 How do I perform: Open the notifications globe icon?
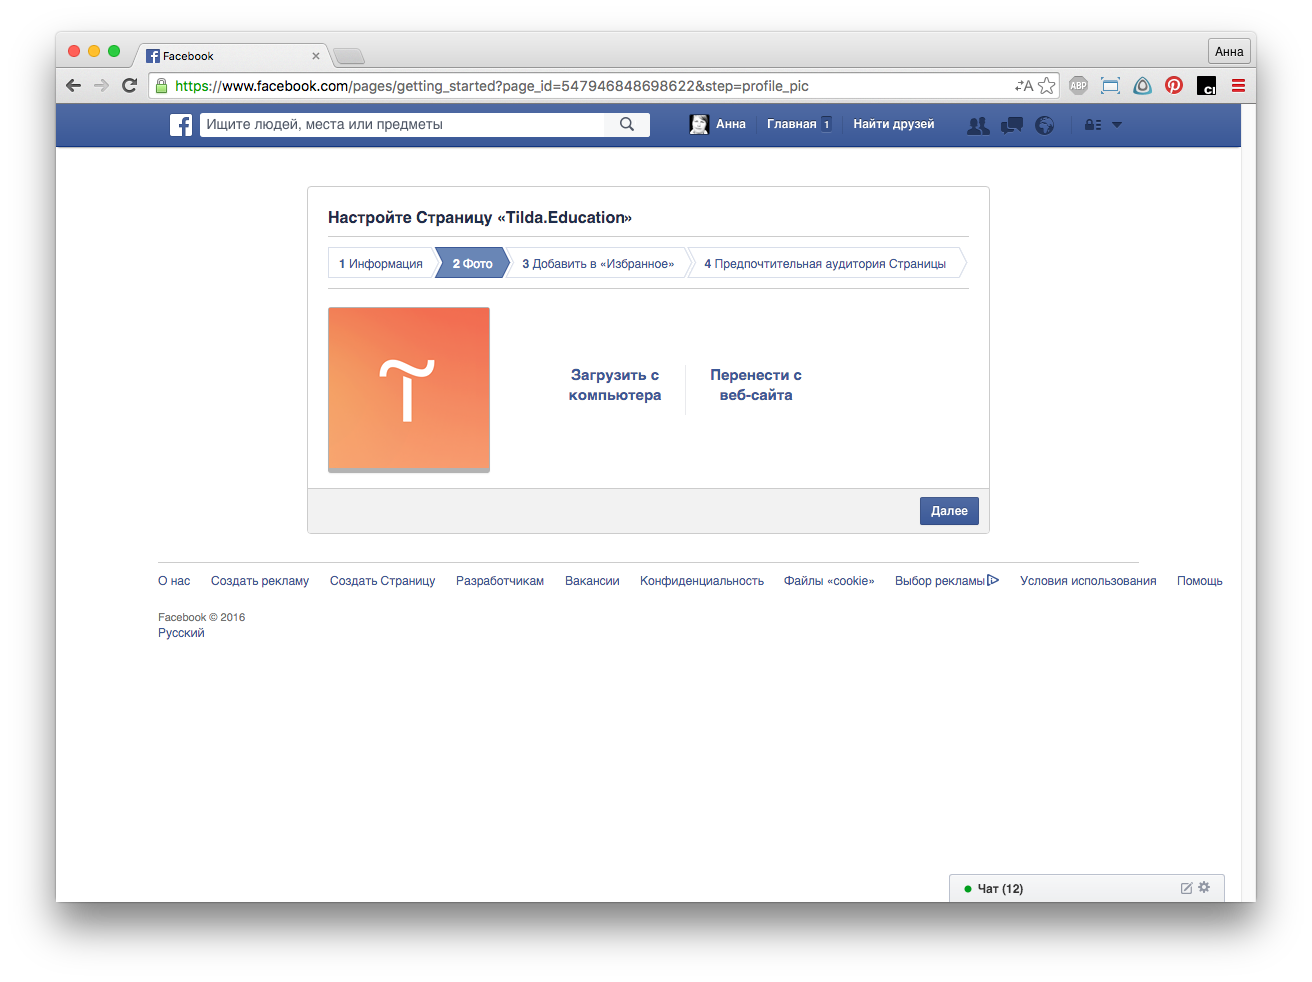(1045, 125)
